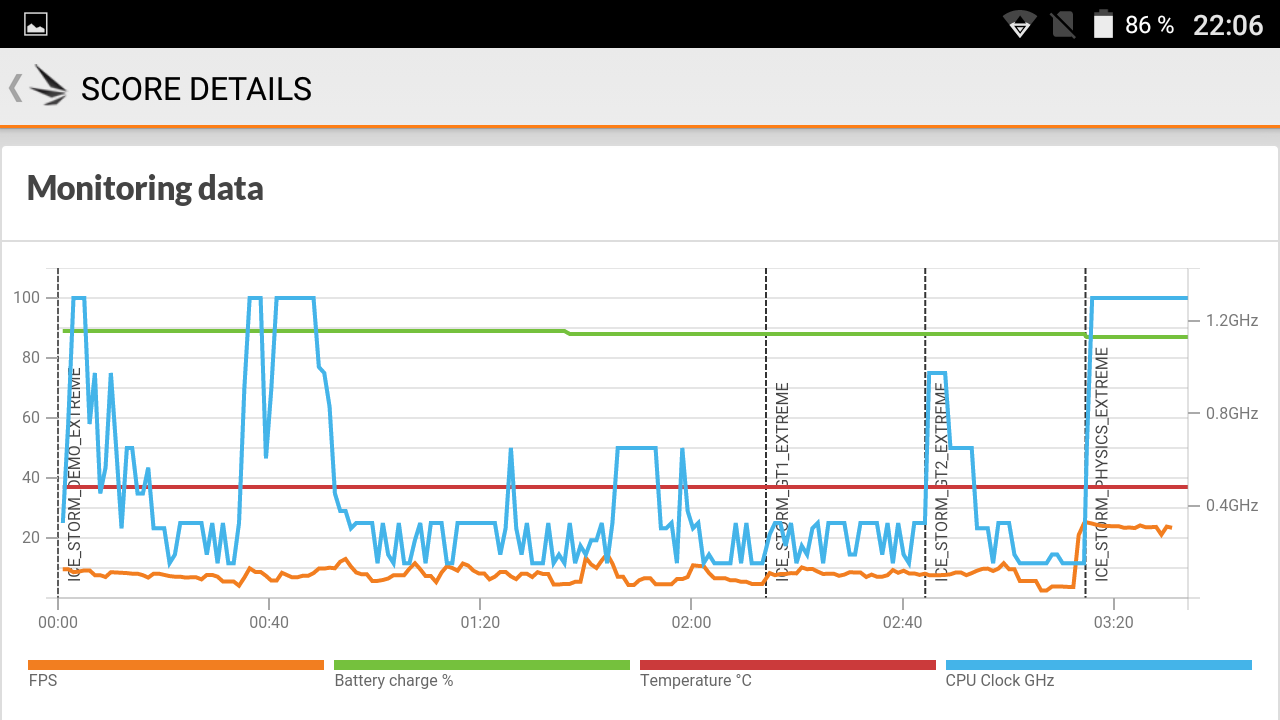Tap the 20 value on left axis
1280x720 pixels.
(x=31, y=538)
